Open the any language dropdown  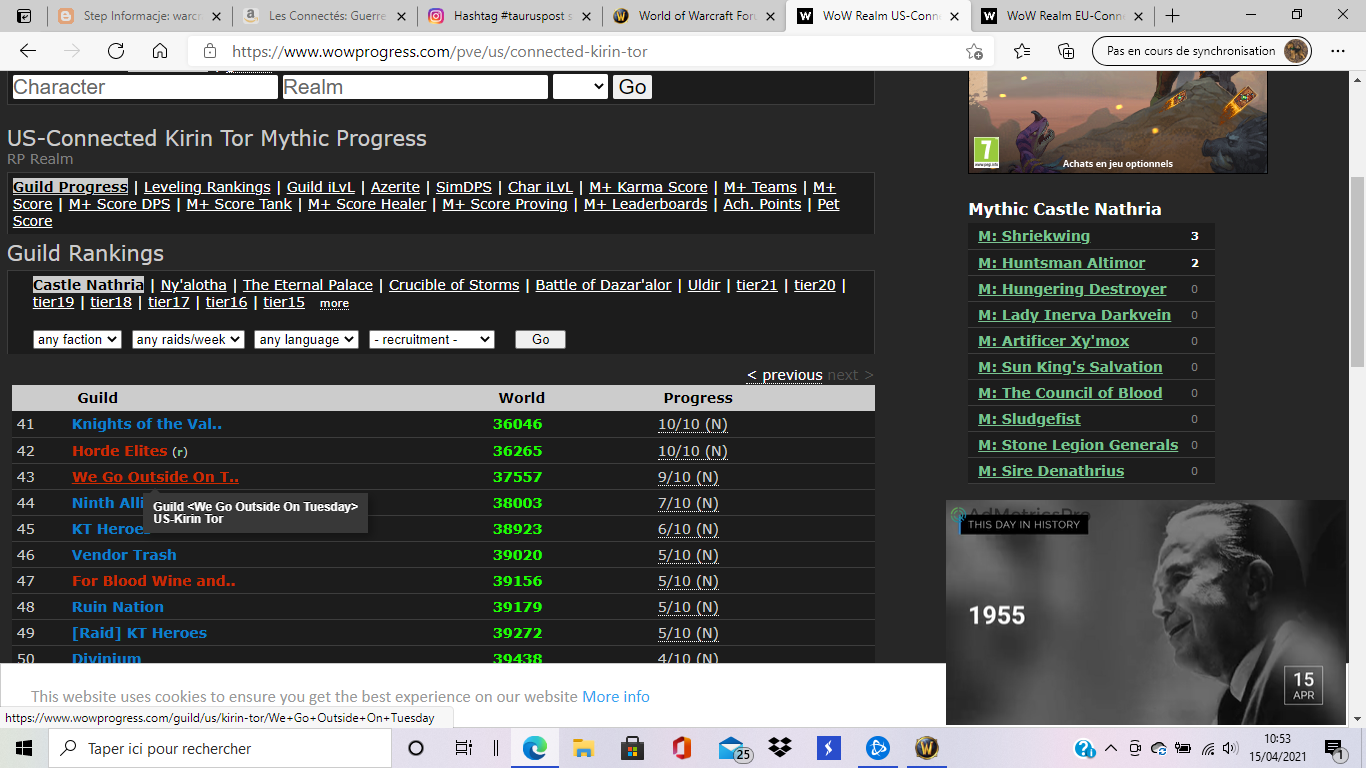coord(306,340)
